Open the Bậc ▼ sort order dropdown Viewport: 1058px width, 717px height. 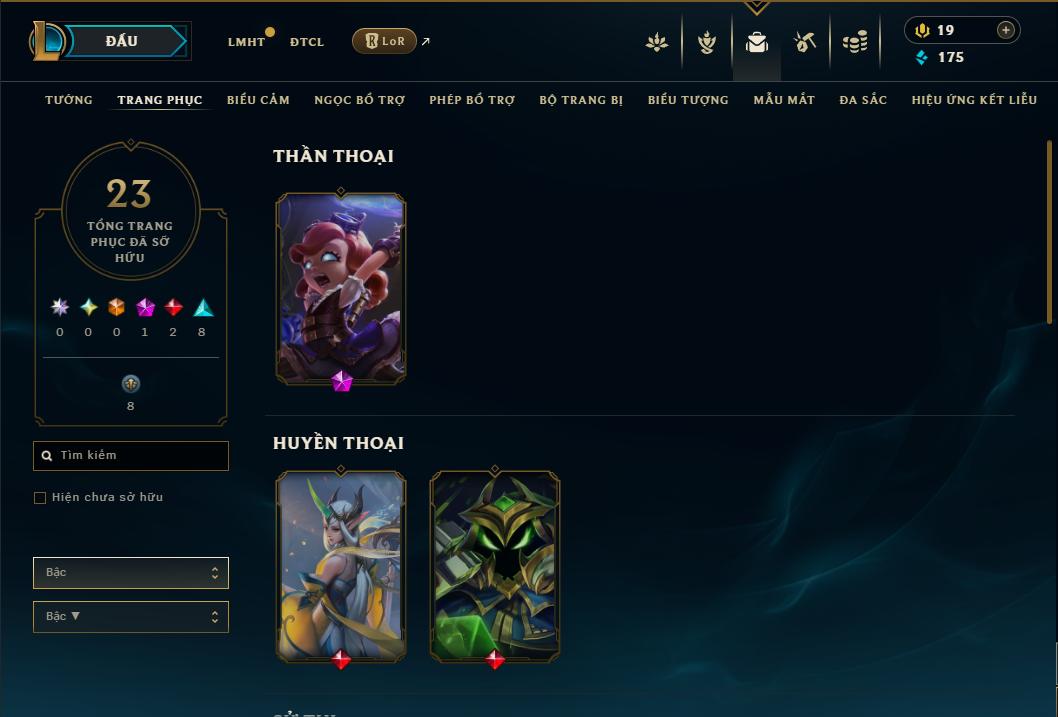[131, 616]
